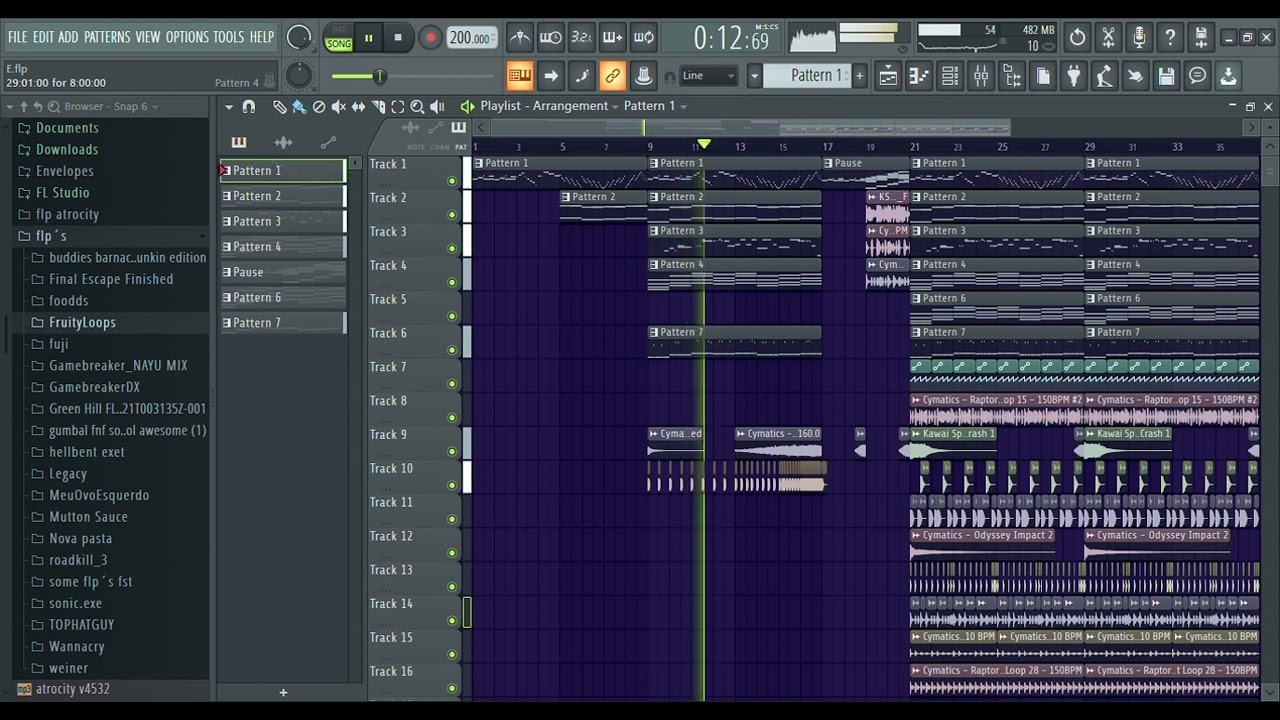The height and width of the screenshot is (720, 1280).
Task: Mute Track 7 via its green LED
Action: (x=452, y=384)
